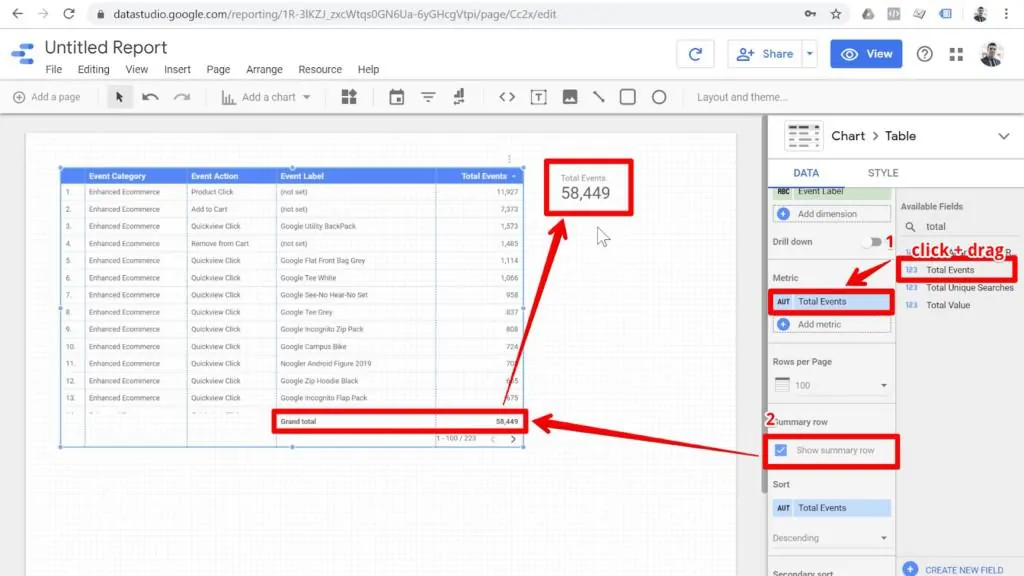Select the embed URL tool
This screenshot has height=576, width=1024.
point(507,97)
